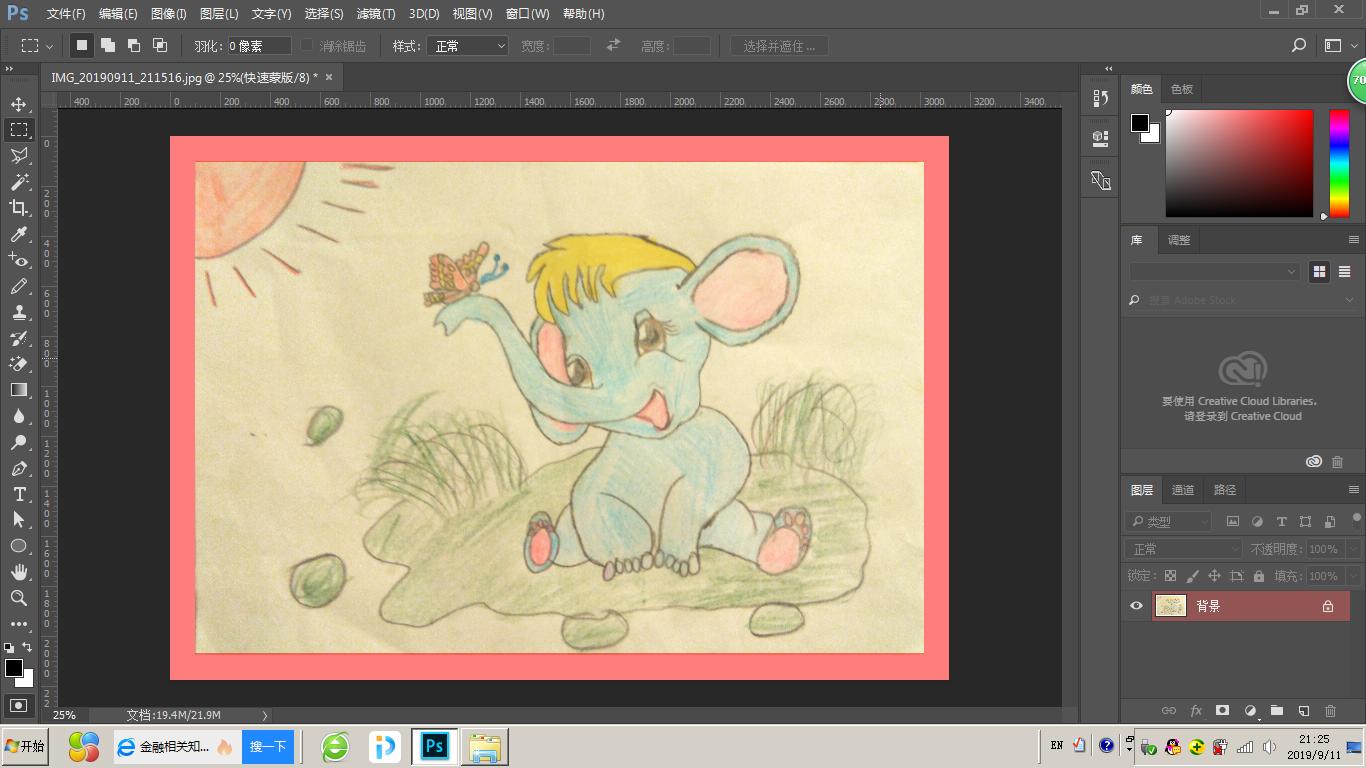Select the Crop tool
This screenshot has width=1366, height=768.
click(x=18, y=208)
